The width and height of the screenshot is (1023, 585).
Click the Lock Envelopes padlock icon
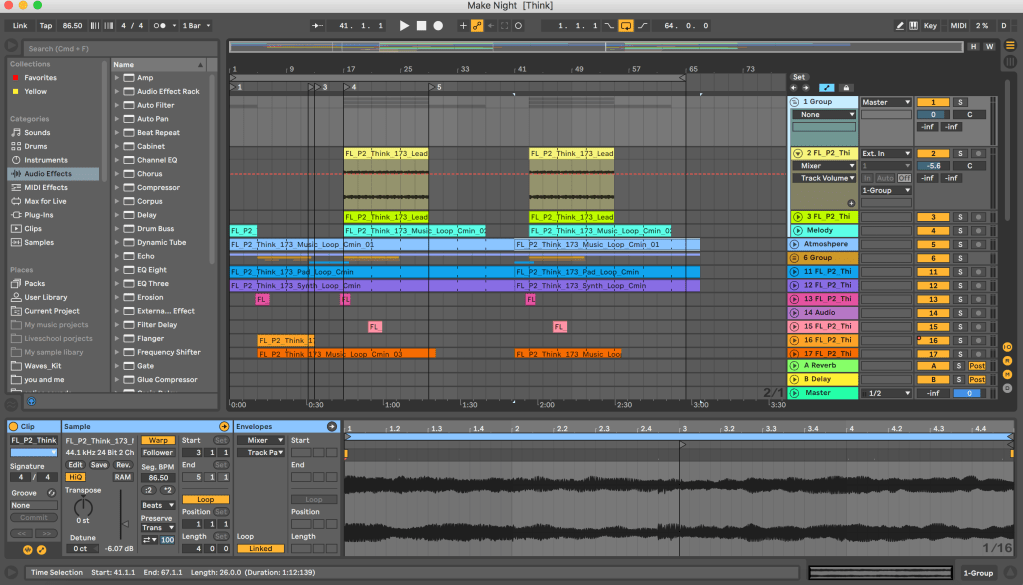click(845, 88)
